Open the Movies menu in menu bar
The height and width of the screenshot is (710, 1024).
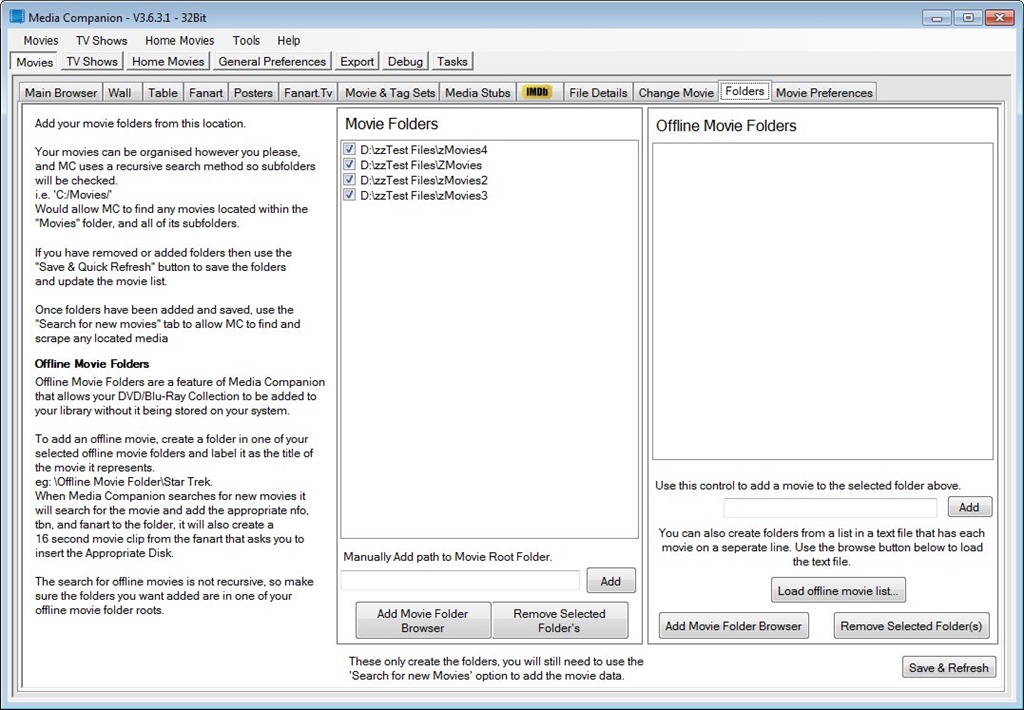[x=40, y=40]
